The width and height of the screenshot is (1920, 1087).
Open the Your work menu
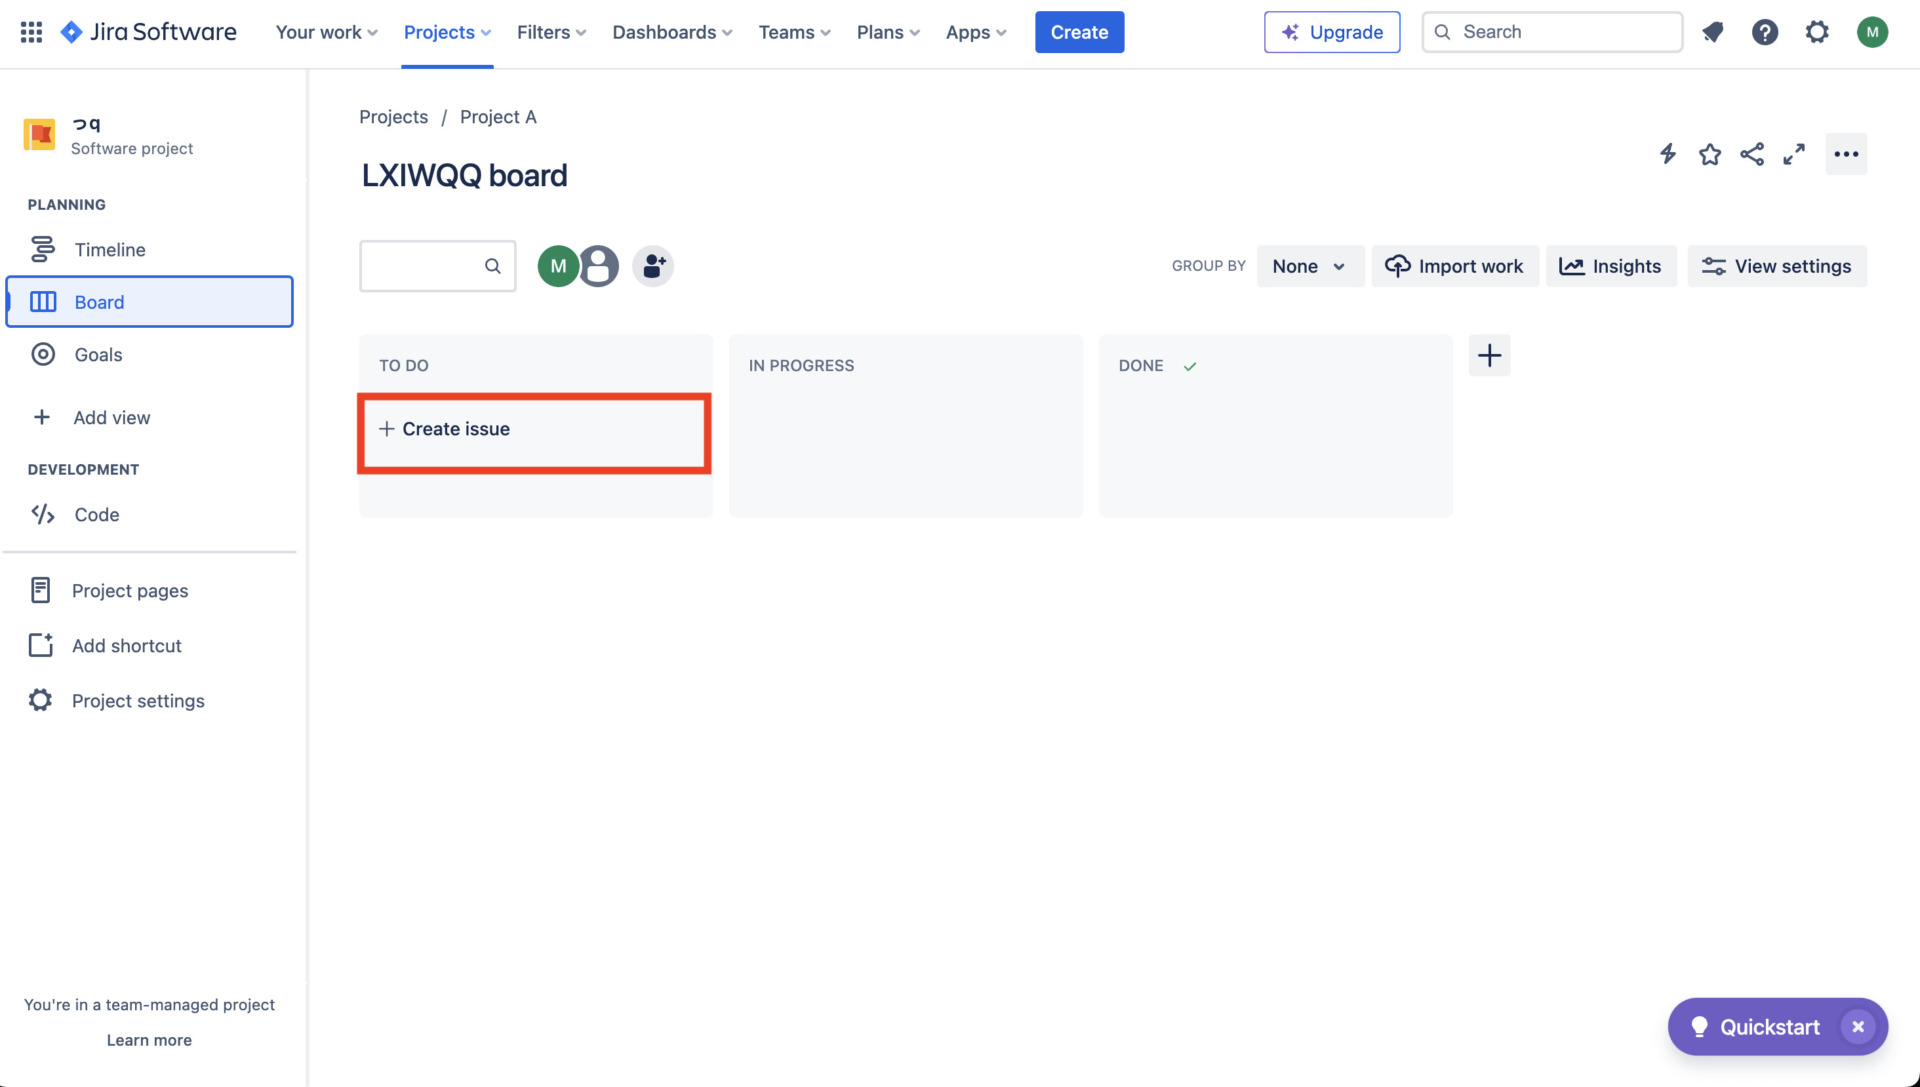point(325,32)
